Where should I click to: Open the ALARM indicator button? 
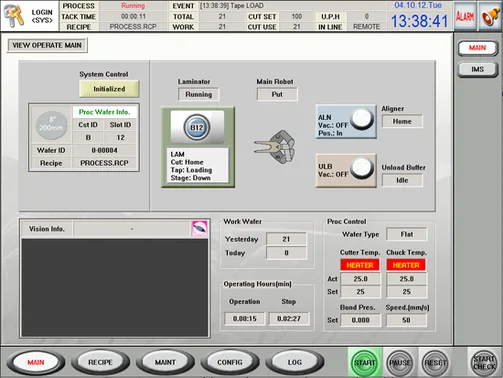(x=465, y=16)
